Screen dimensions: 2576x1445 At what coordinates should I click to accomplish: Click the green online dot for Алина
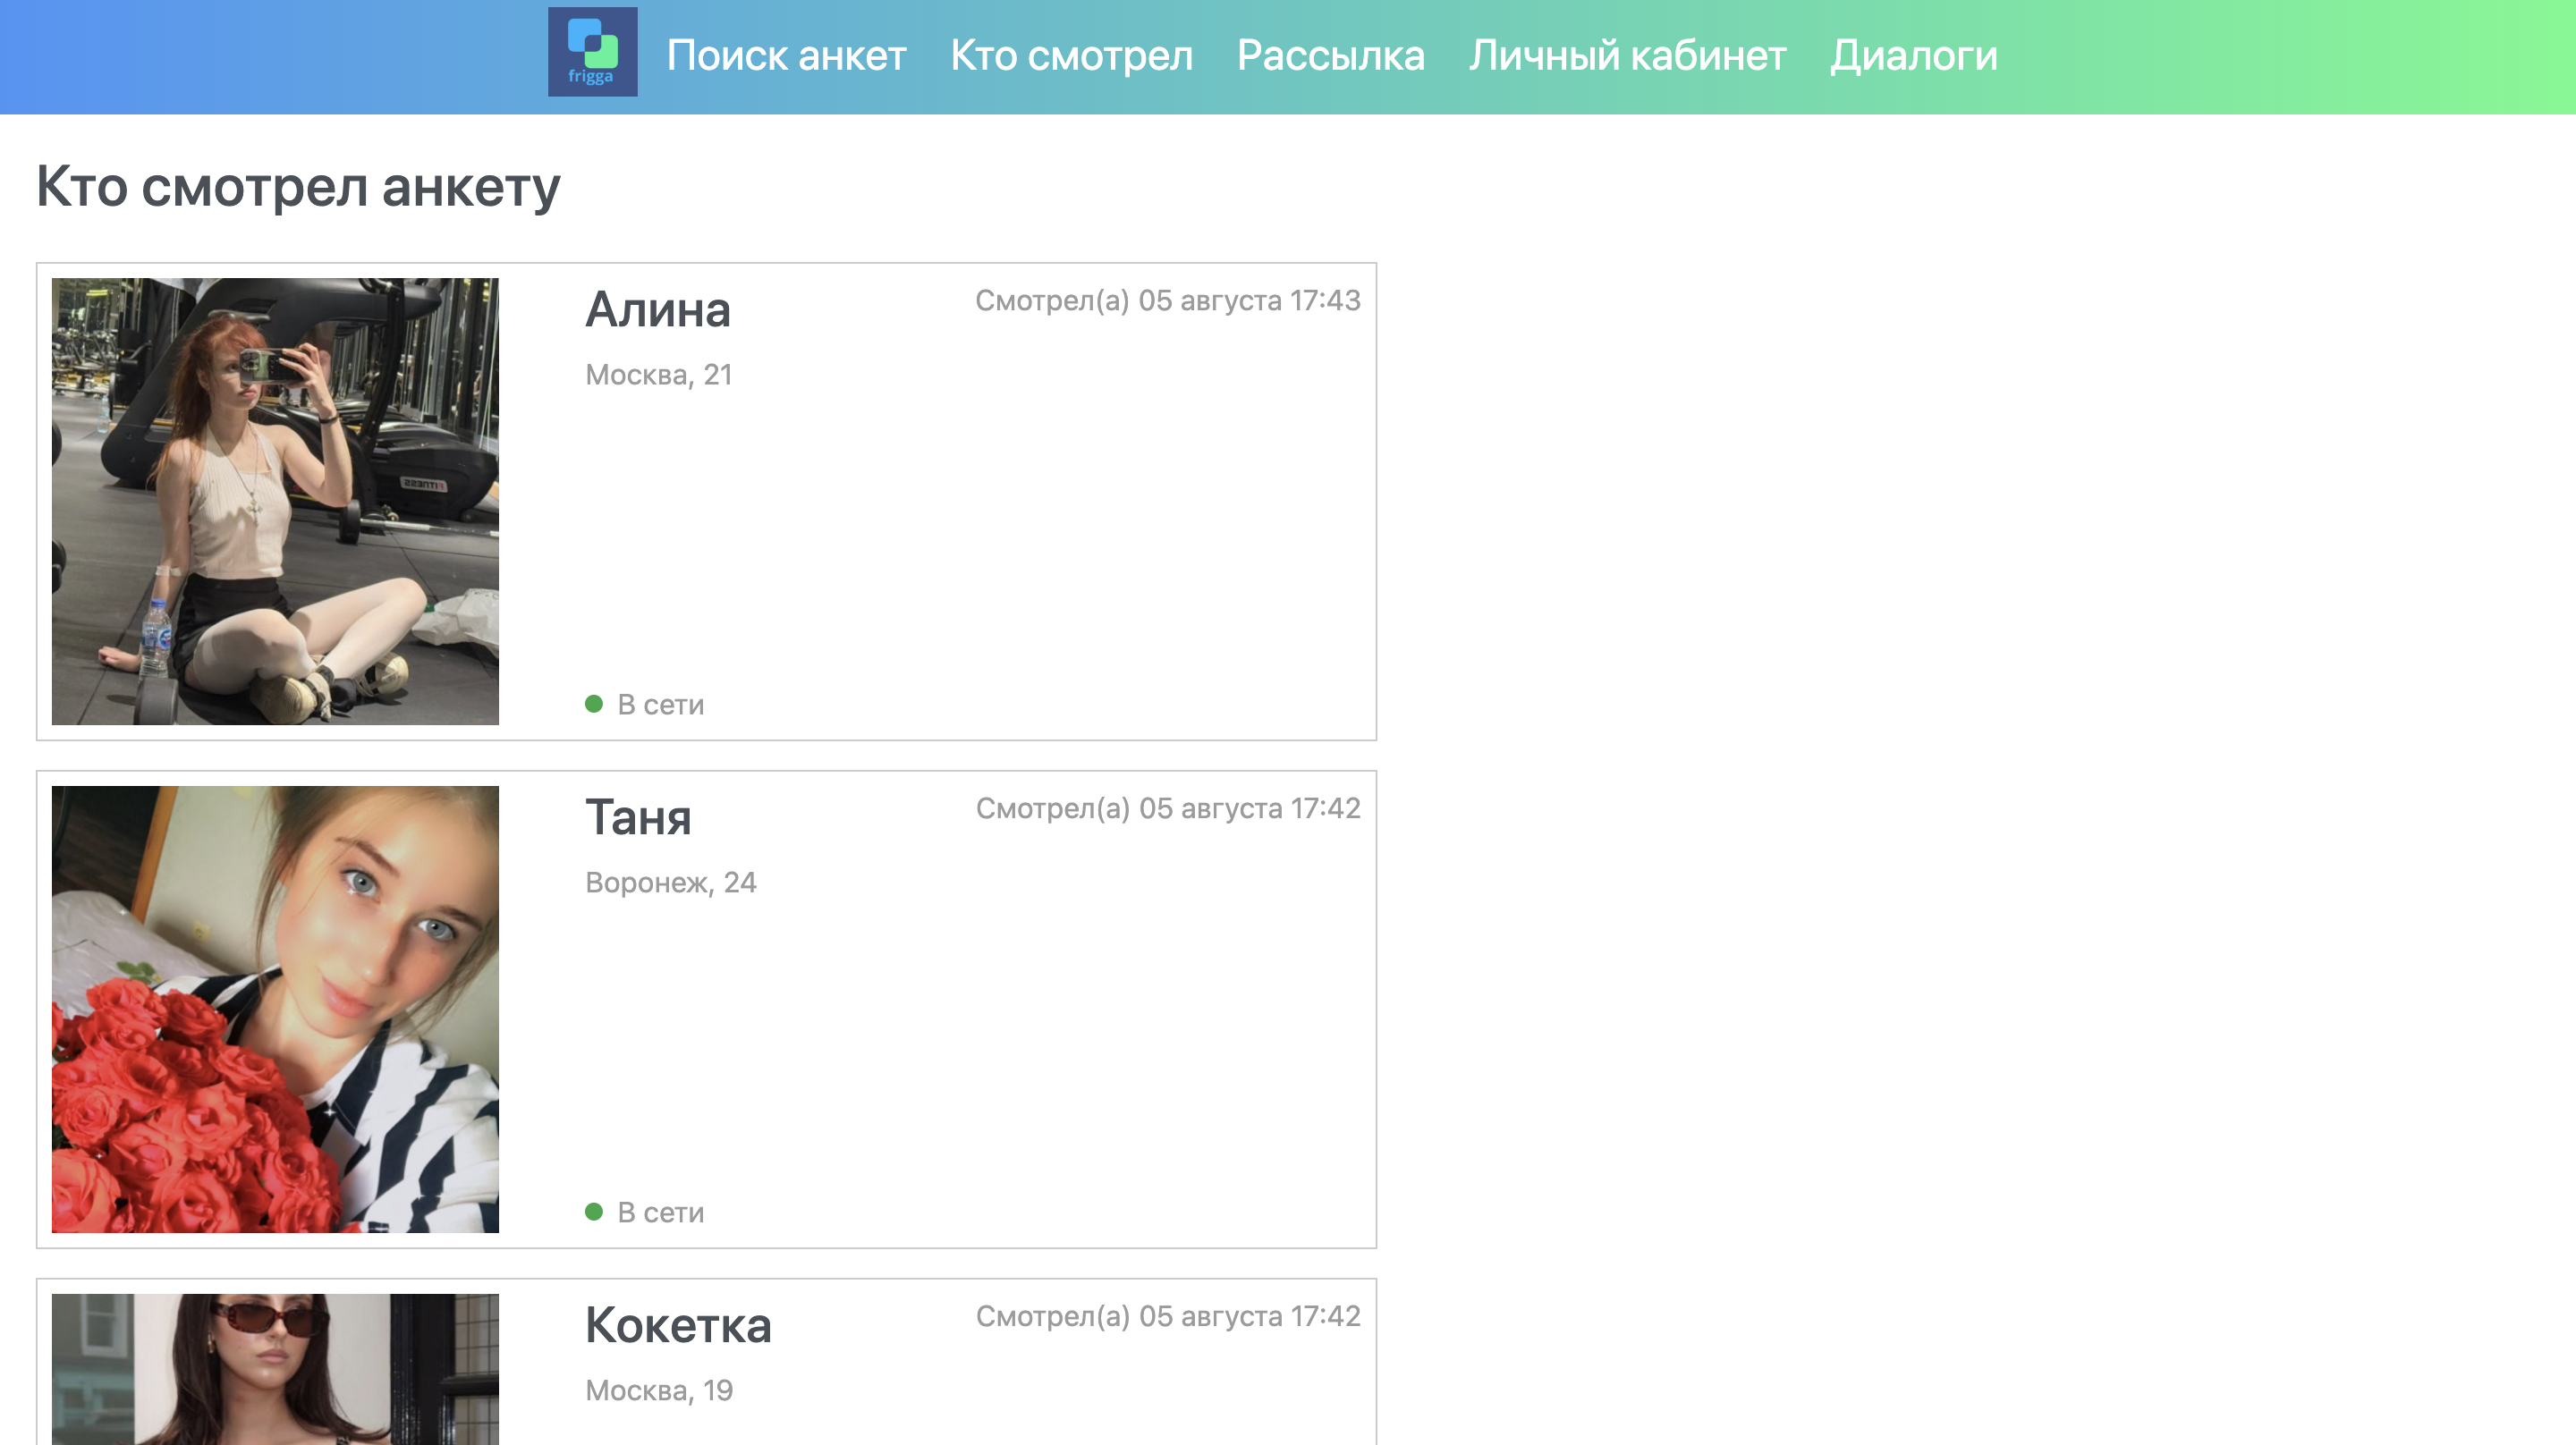point(594,704)
